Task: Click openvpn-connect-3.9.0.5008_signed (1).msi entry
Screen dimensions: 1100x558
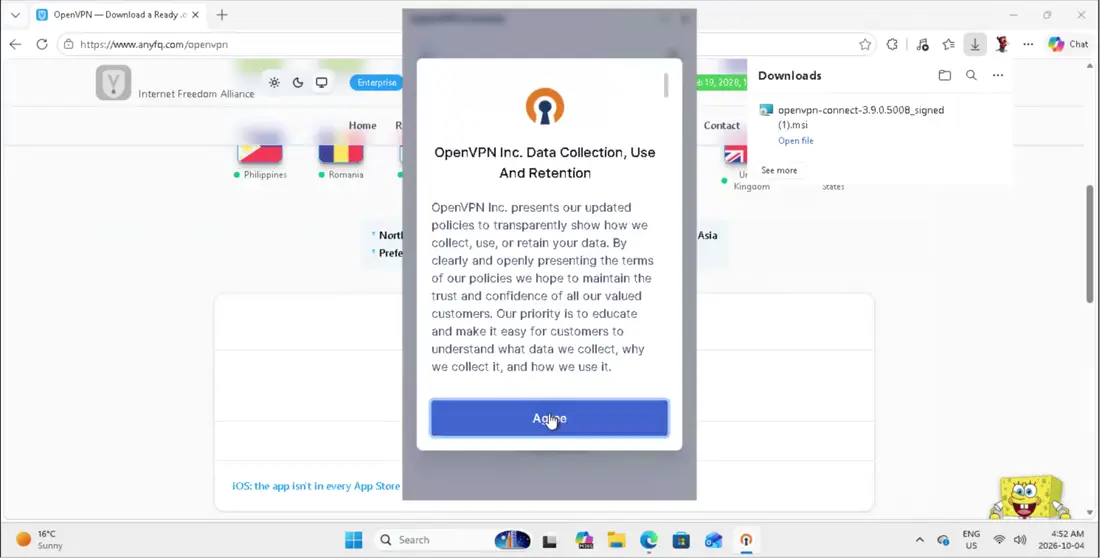Action: tap(861, 117)
